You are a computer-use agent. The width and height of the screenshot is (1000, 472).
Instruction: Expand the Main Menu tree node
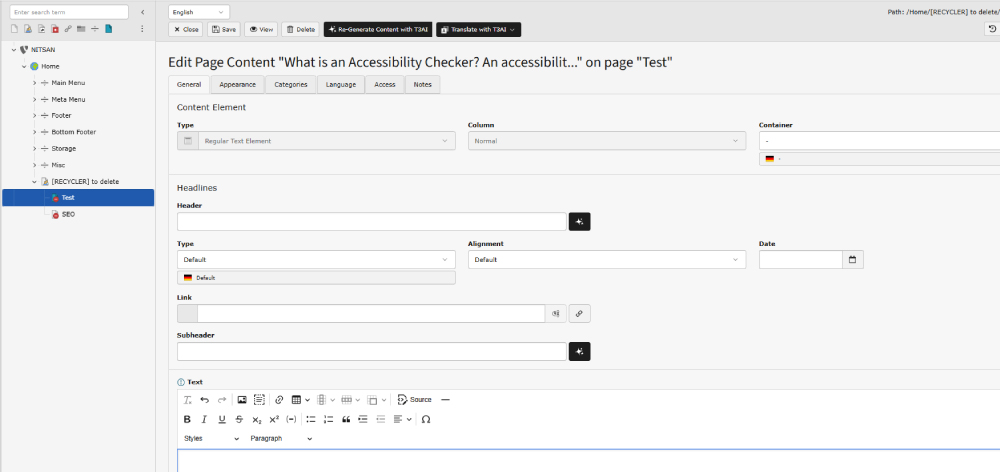(x=34, y=83)
